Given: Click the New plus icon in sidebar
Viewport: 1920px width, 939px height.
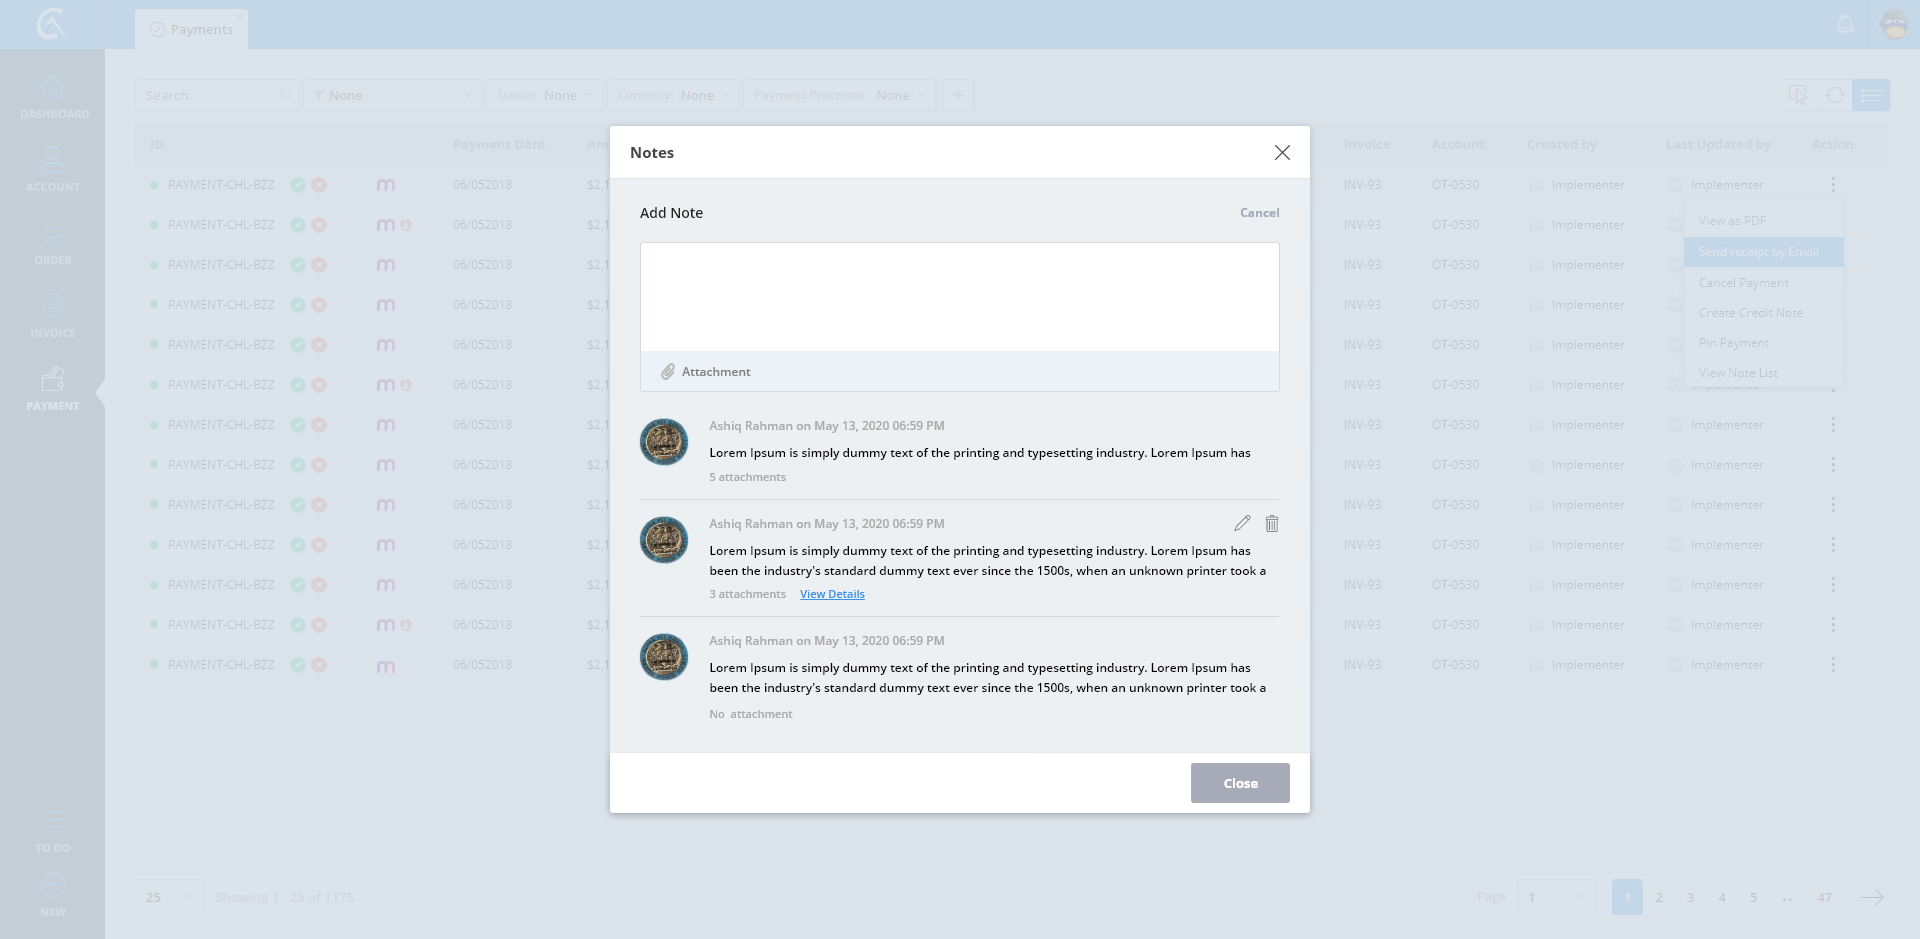Looking at the screenshot, I should click(x=53, y=893).
